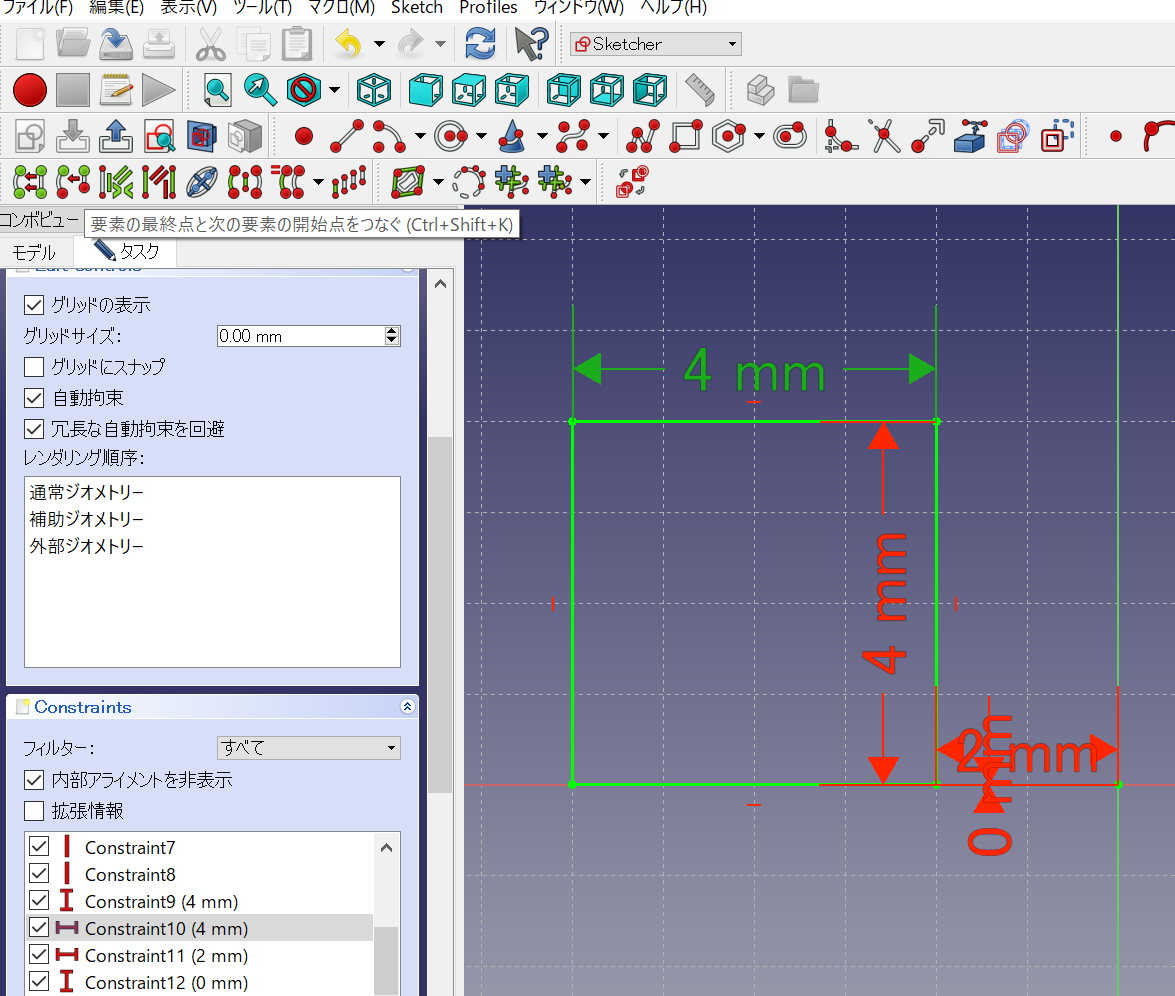Select the create rectangle tool
The image size is (1175, 996).
pyautogui.click(x=686, y=136)
